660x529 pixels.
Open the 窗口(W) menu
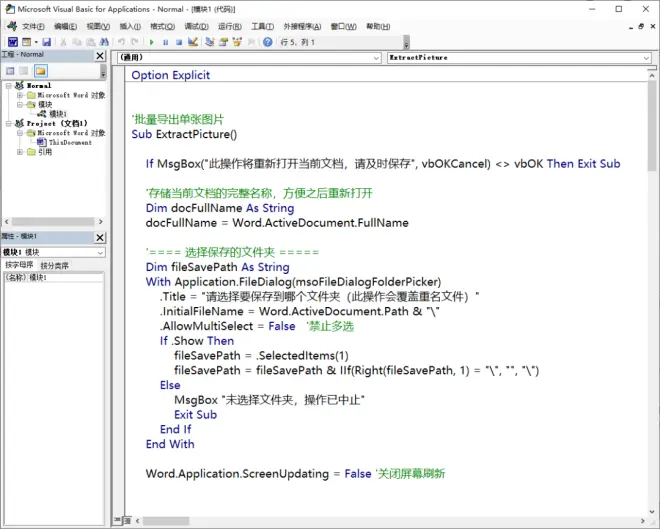coord(343,27)
